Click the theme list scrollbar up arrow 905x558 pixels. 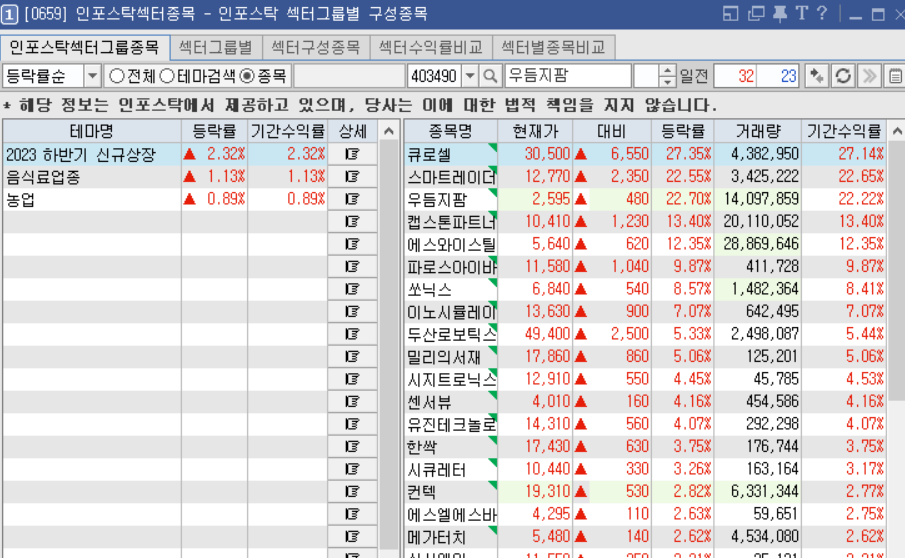click(389, 132)
